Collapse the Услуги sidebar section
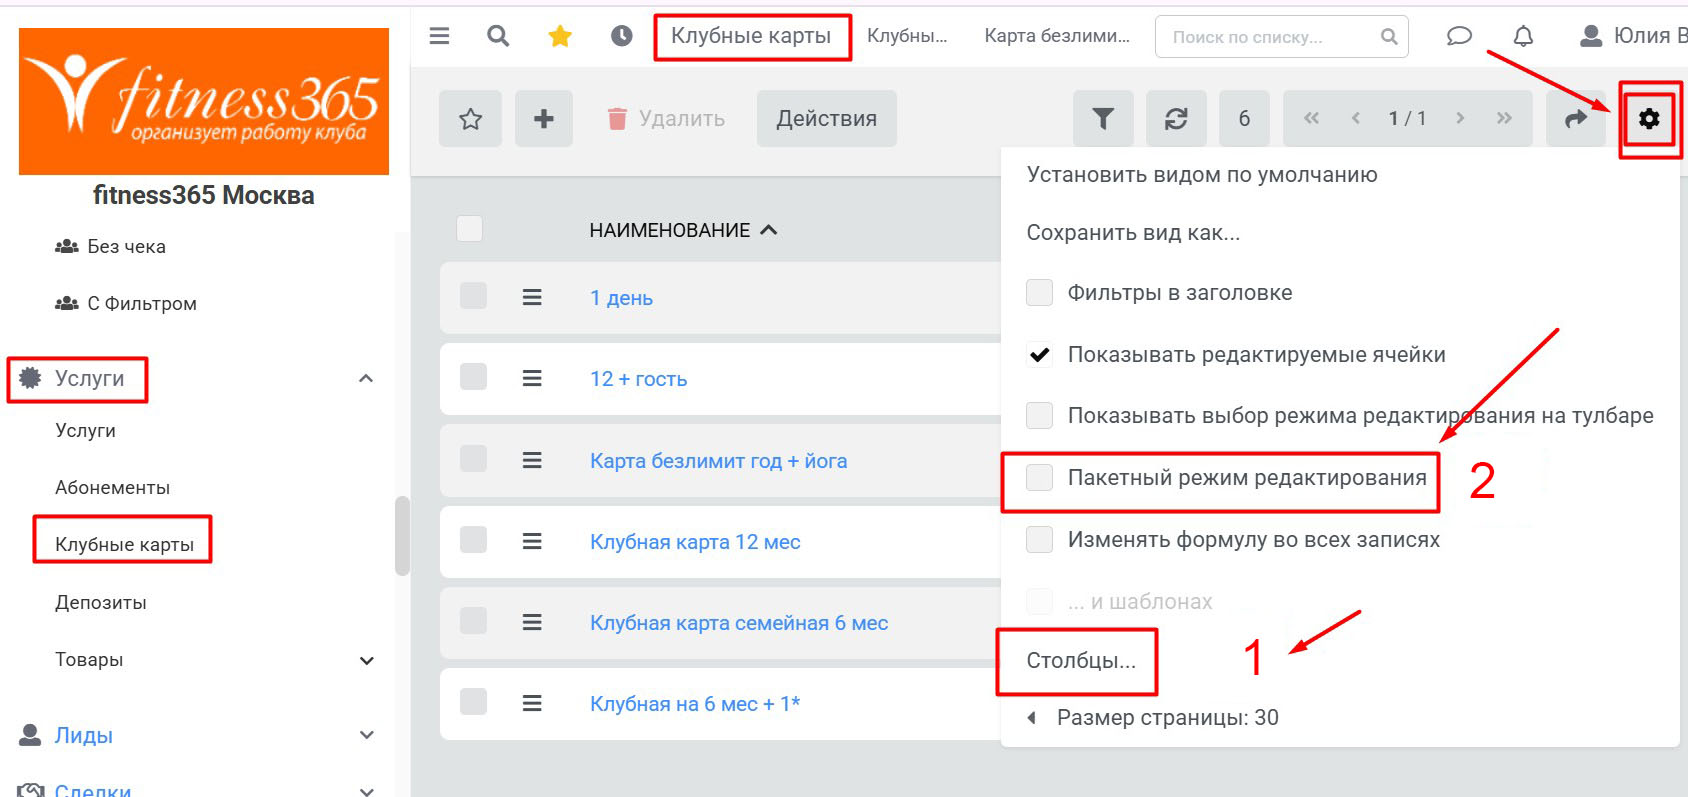Screen dimensions: 1688x797 (366, 378)
